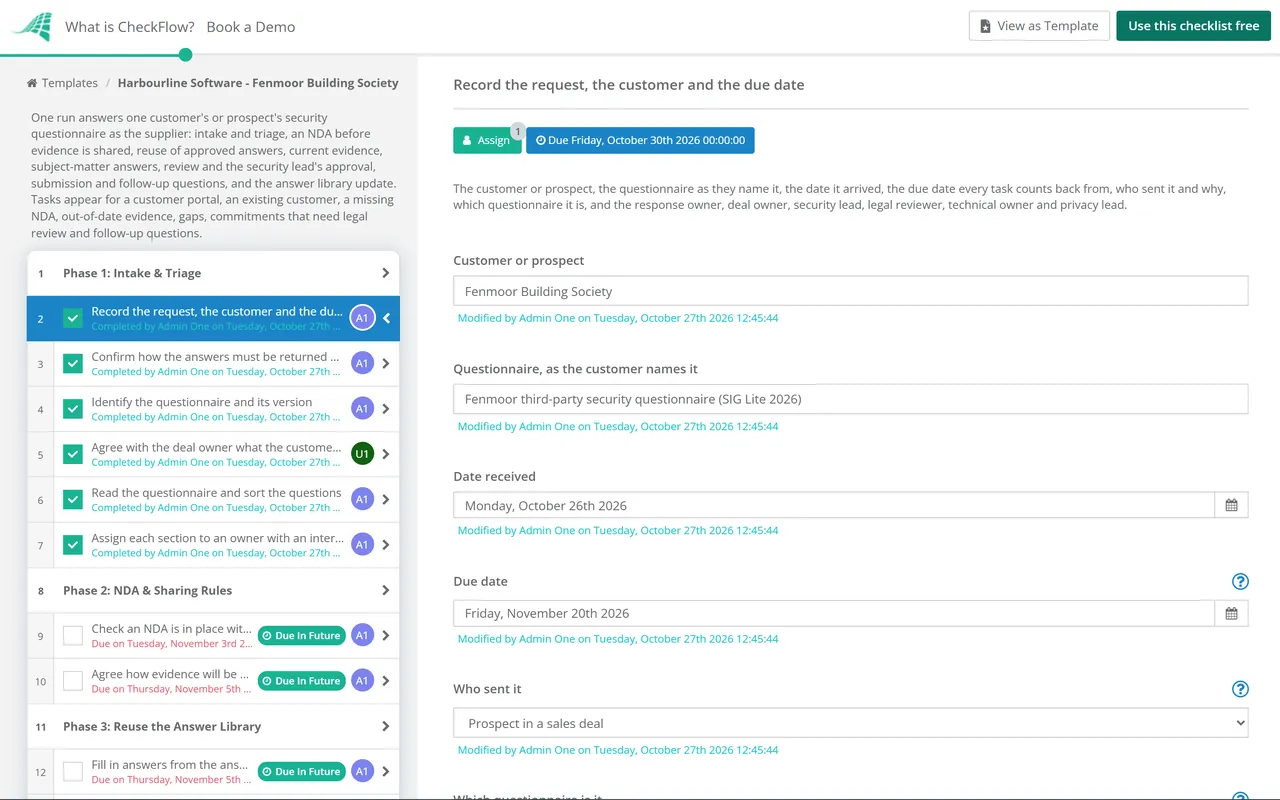
Task: Click Customer or prospect input field
Action: [851, 291]
